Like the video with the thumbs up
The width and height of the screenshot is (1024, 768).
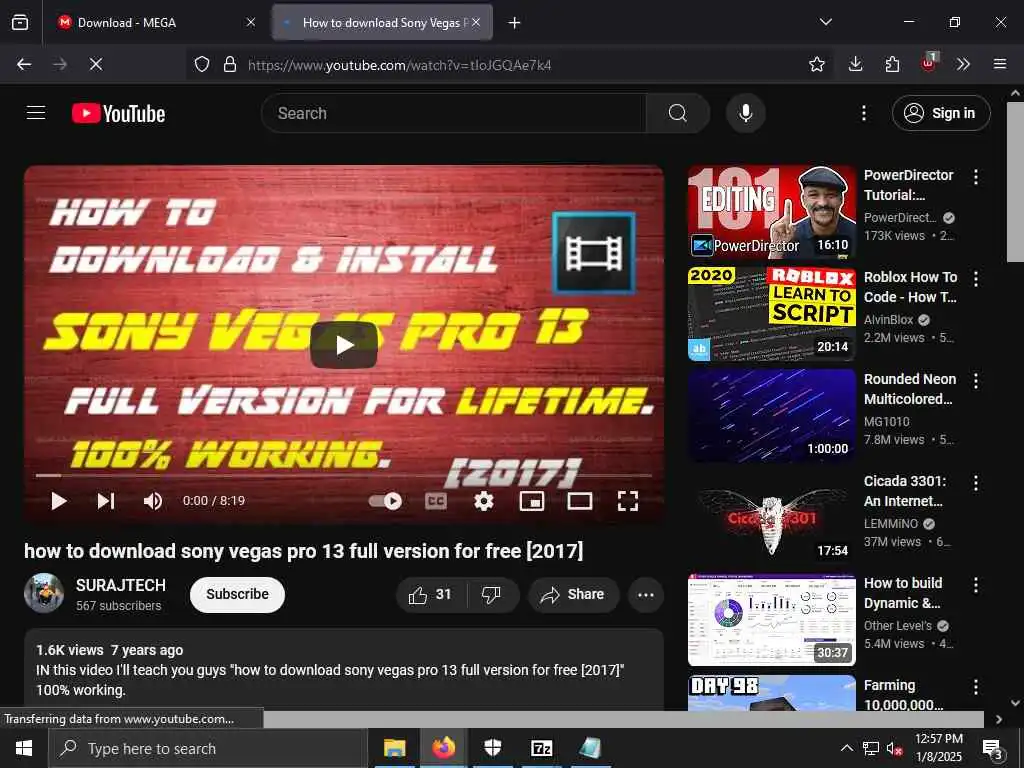coord(430,594)
